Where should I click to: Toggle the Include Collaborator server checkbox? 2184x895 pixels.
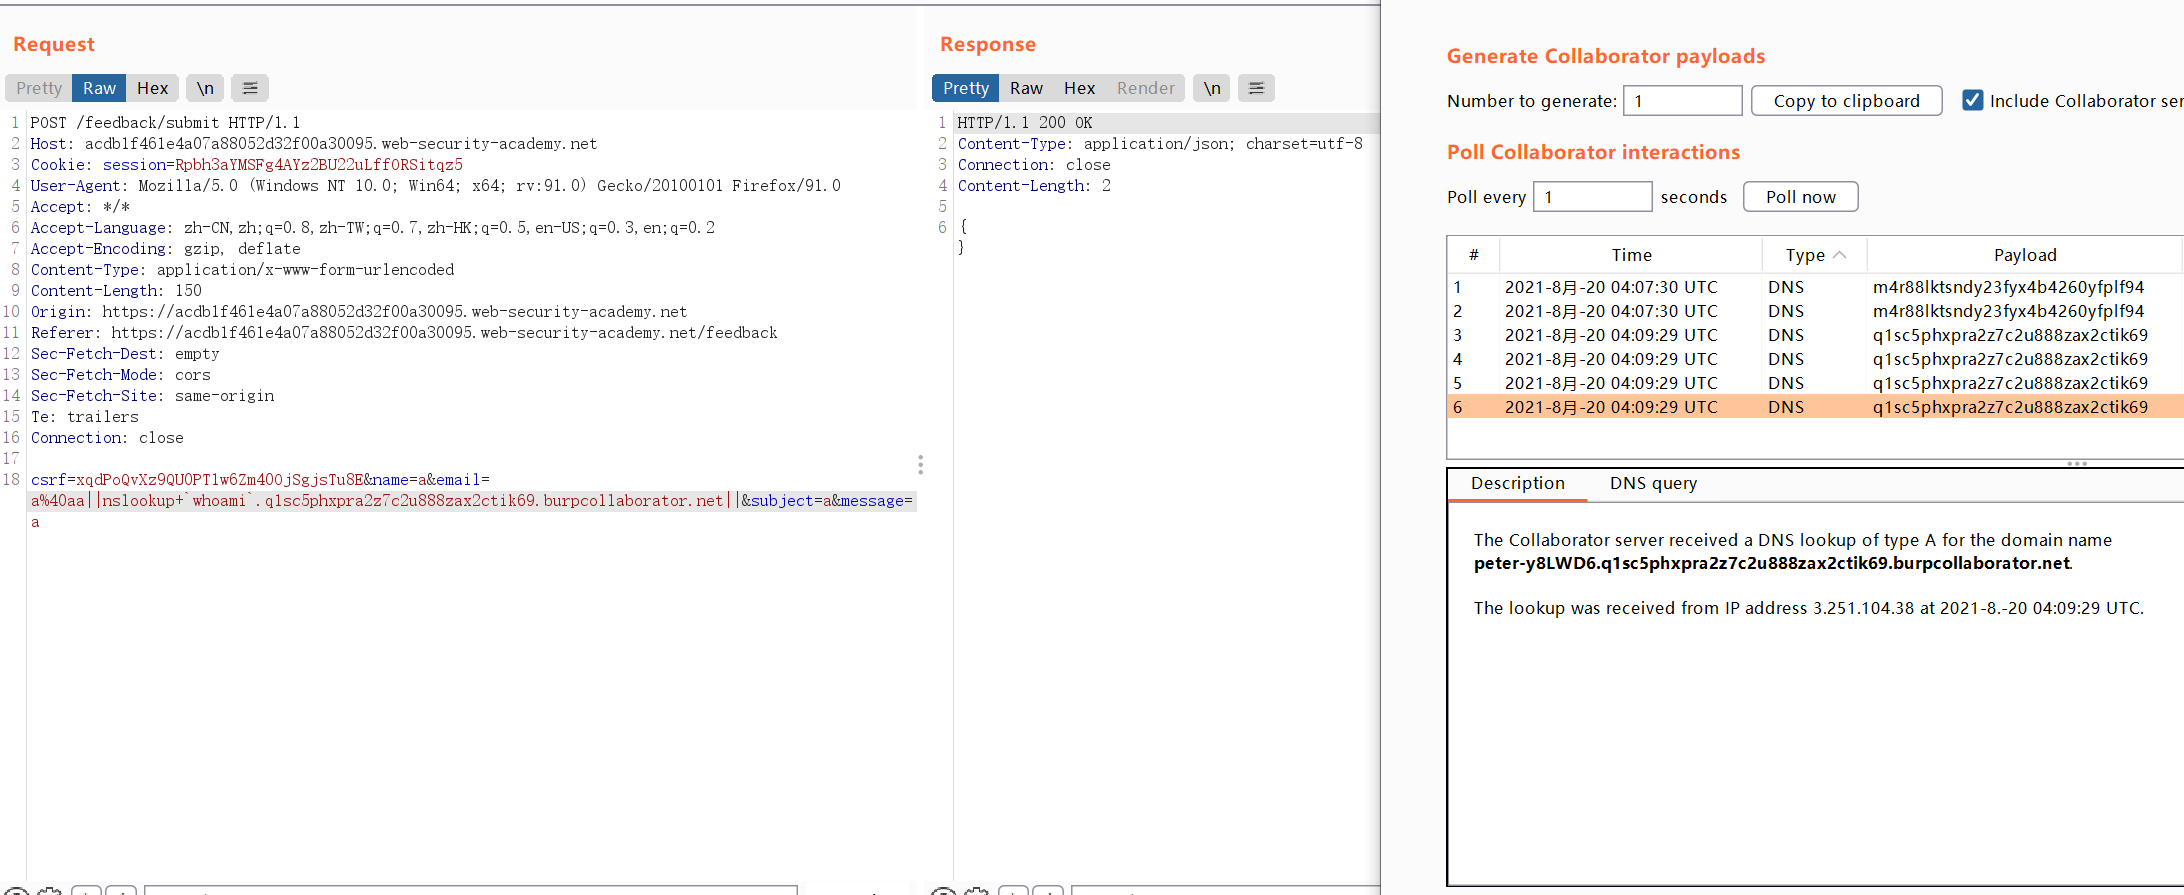[1972, 100]
